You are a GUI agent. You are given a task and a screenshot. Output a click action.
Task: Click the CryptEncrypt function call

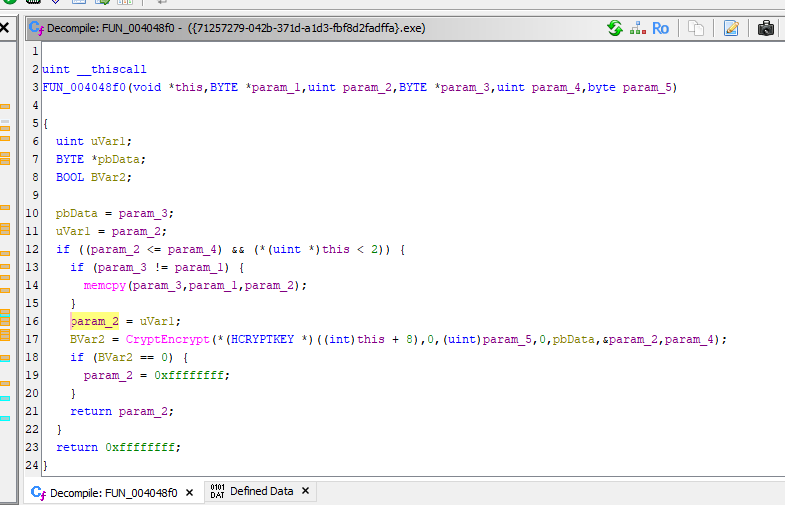tap(166, 339)
